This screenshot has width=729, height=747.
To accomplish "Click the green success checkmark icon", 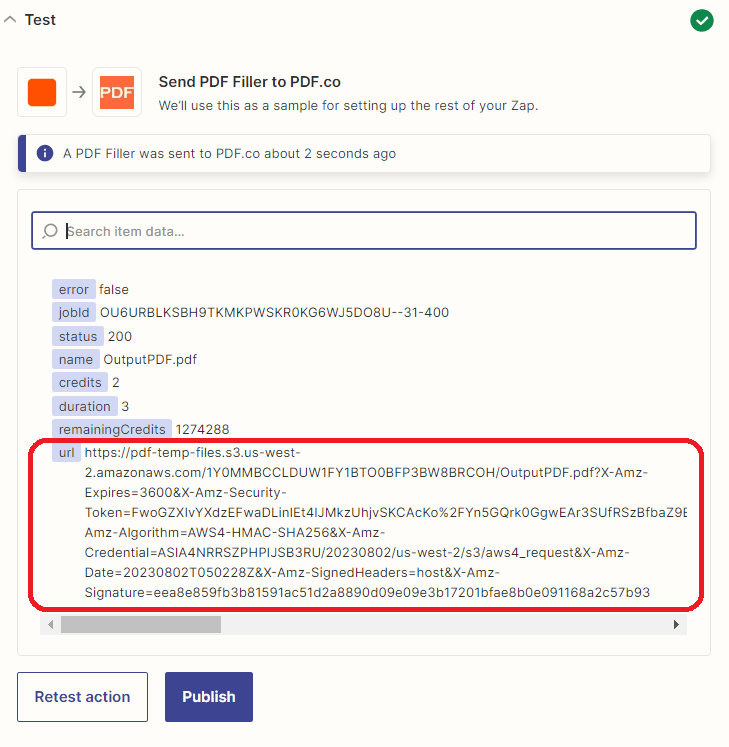I will [x=702, y=20].
